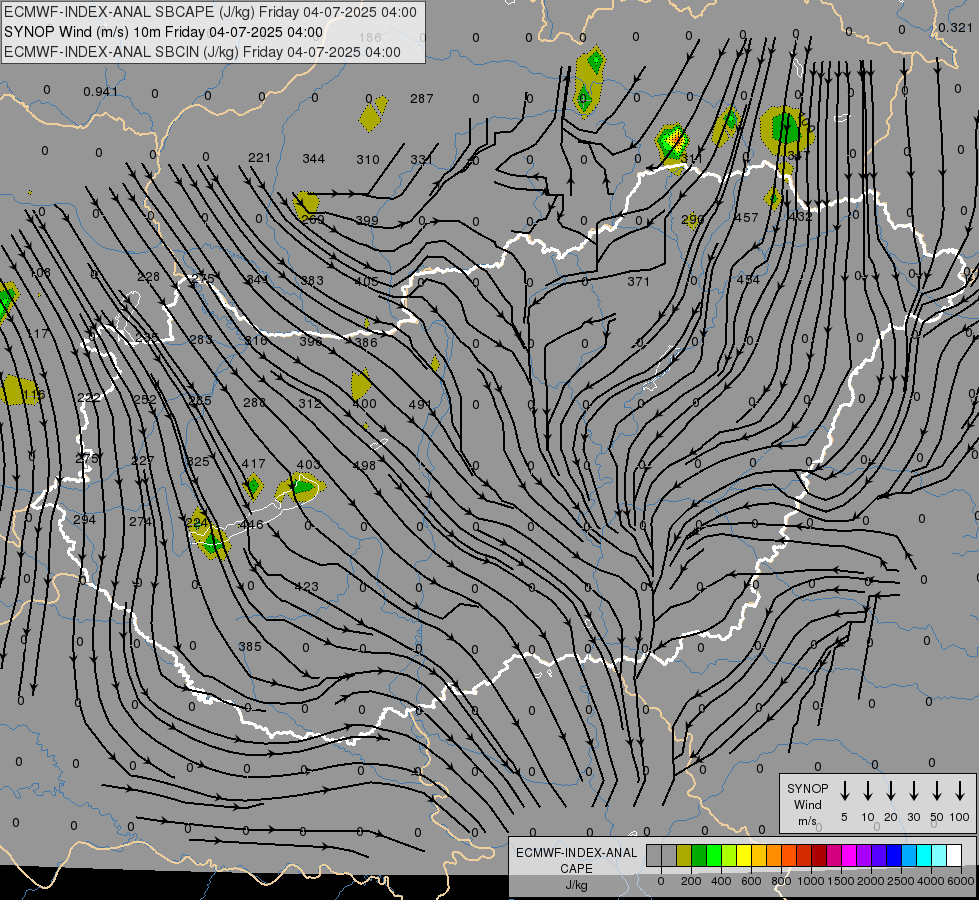Viewport: 979px width, 900px height.
Task: Select the magenta swatch in CAPE legend
Action: [849, 856]
